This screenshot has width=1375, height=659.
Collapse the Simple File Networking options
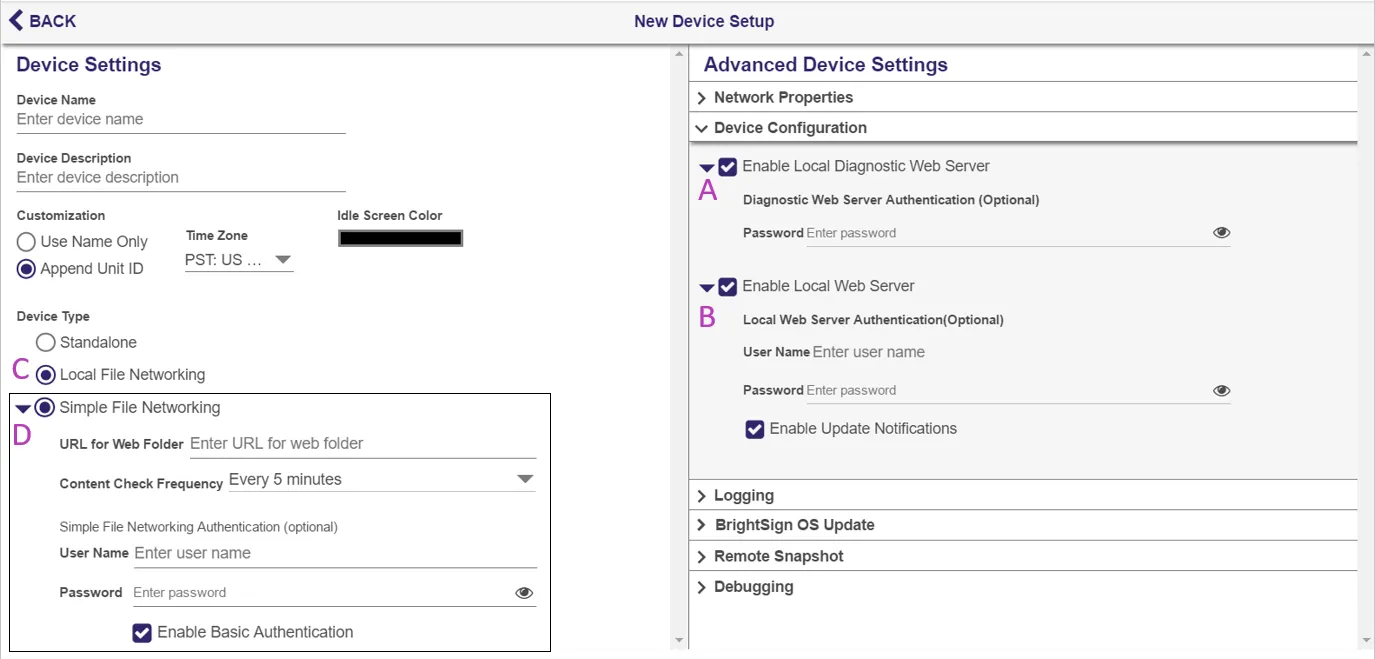(x=23, y=409)
